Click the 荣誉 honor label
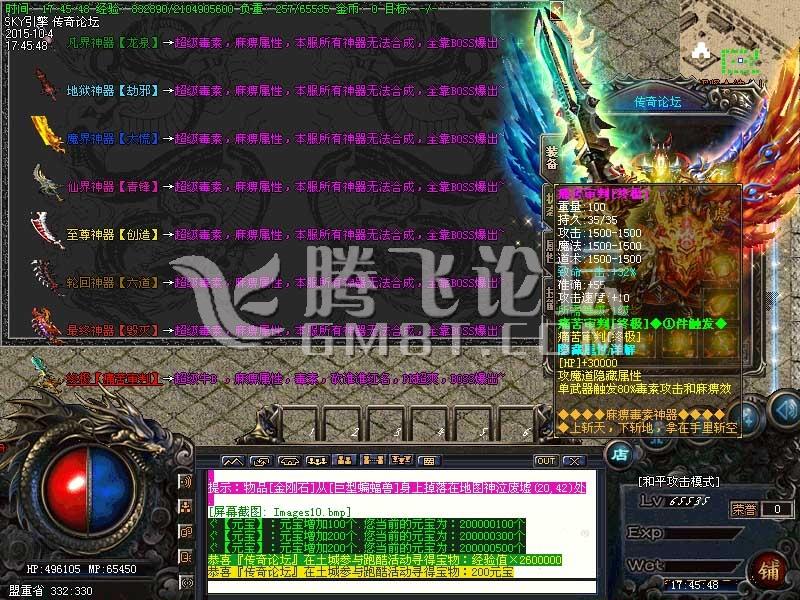Viewport: 800px width, 600px height. (x=743, y=509)
